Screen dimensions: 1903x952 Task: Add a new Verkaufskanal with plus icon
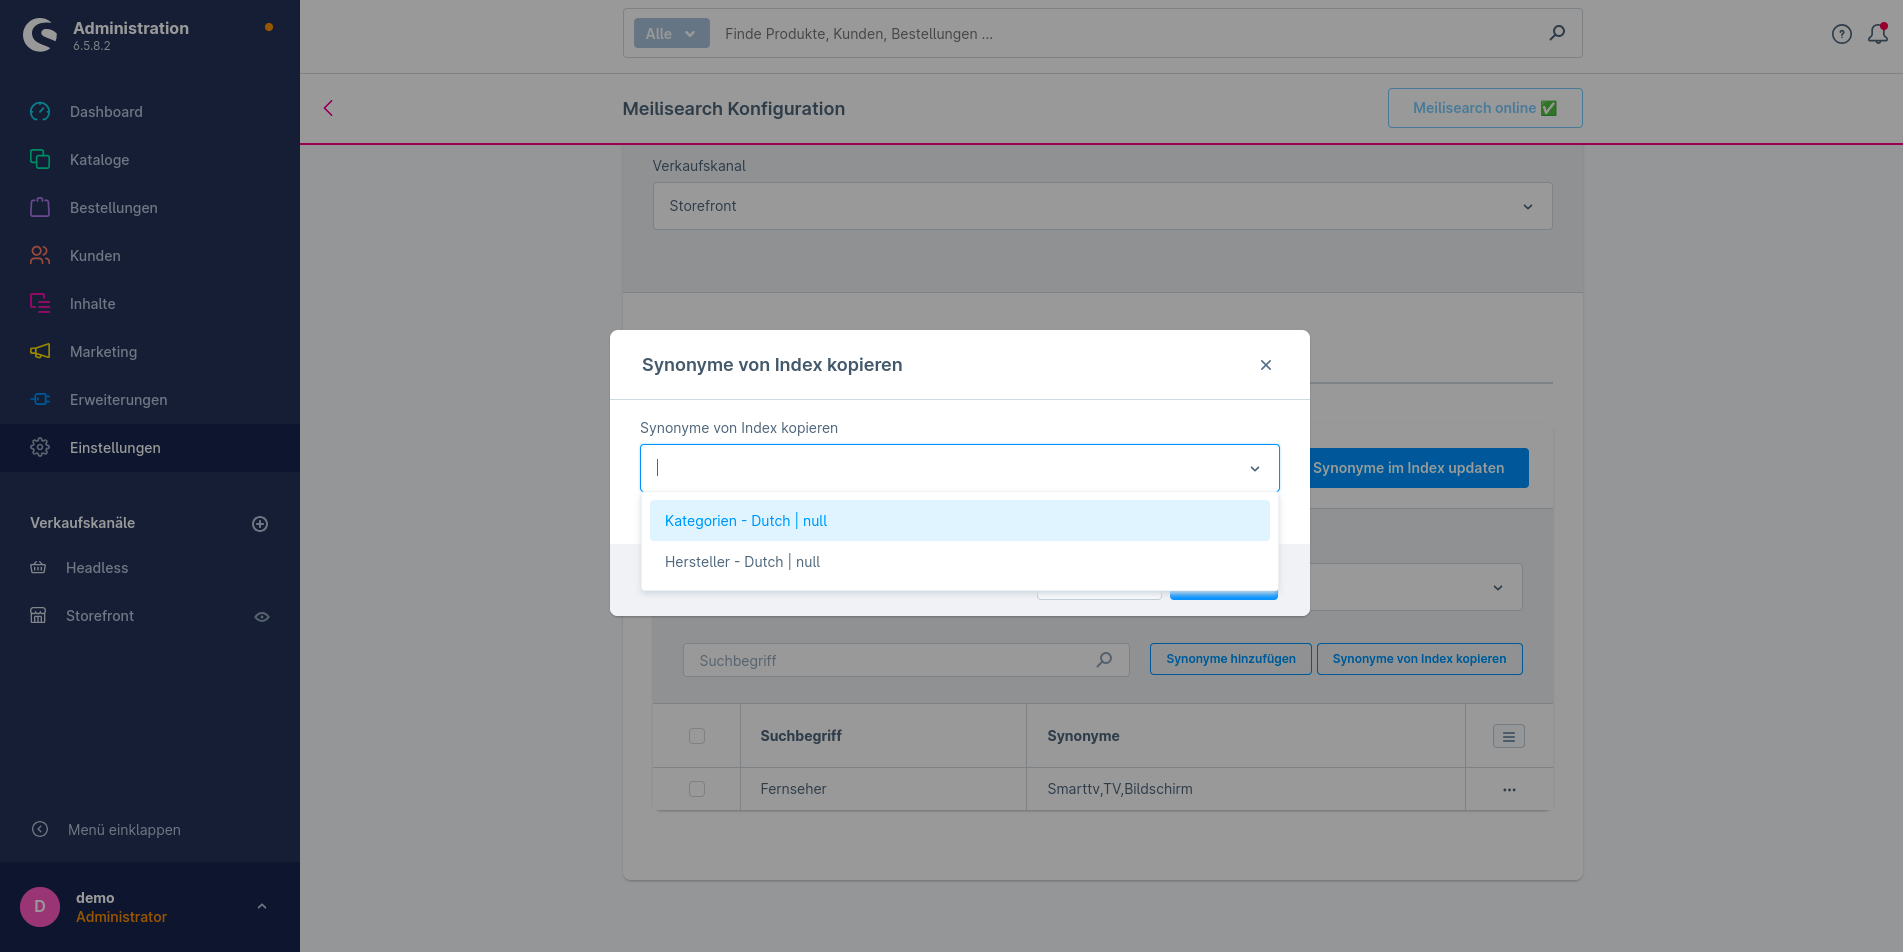(x=260, y=524)
